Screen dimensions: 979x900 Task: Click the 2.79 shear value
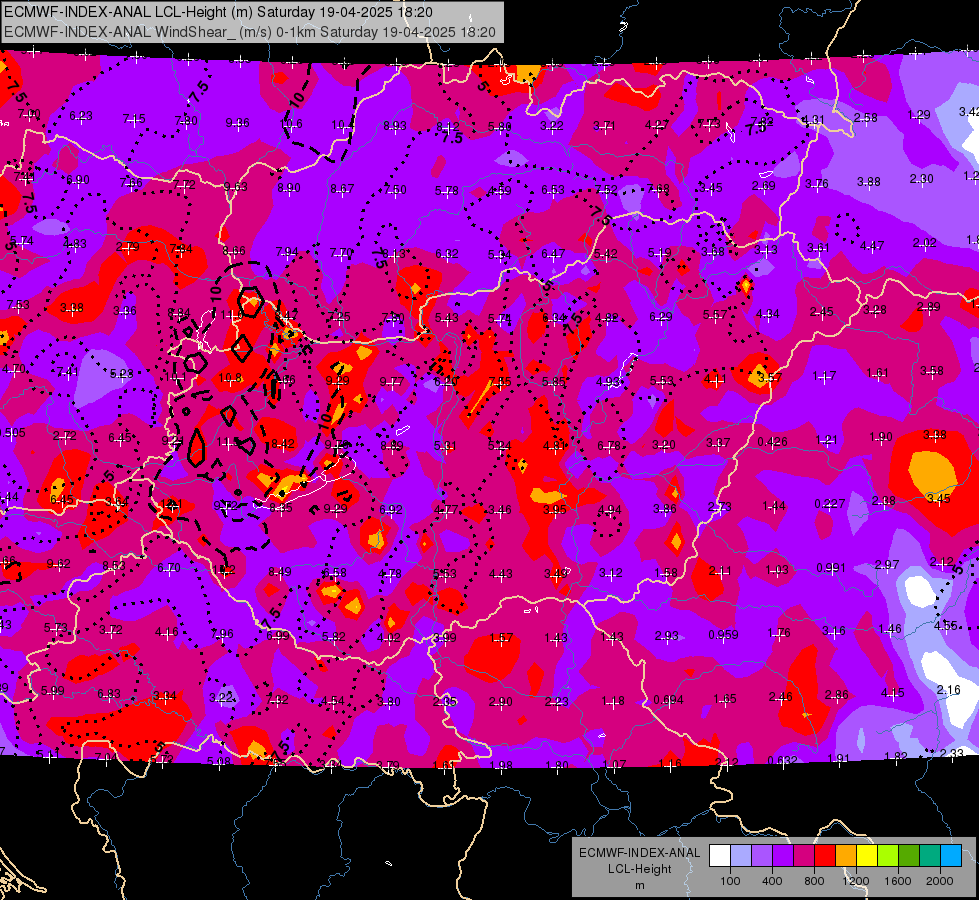127,247
